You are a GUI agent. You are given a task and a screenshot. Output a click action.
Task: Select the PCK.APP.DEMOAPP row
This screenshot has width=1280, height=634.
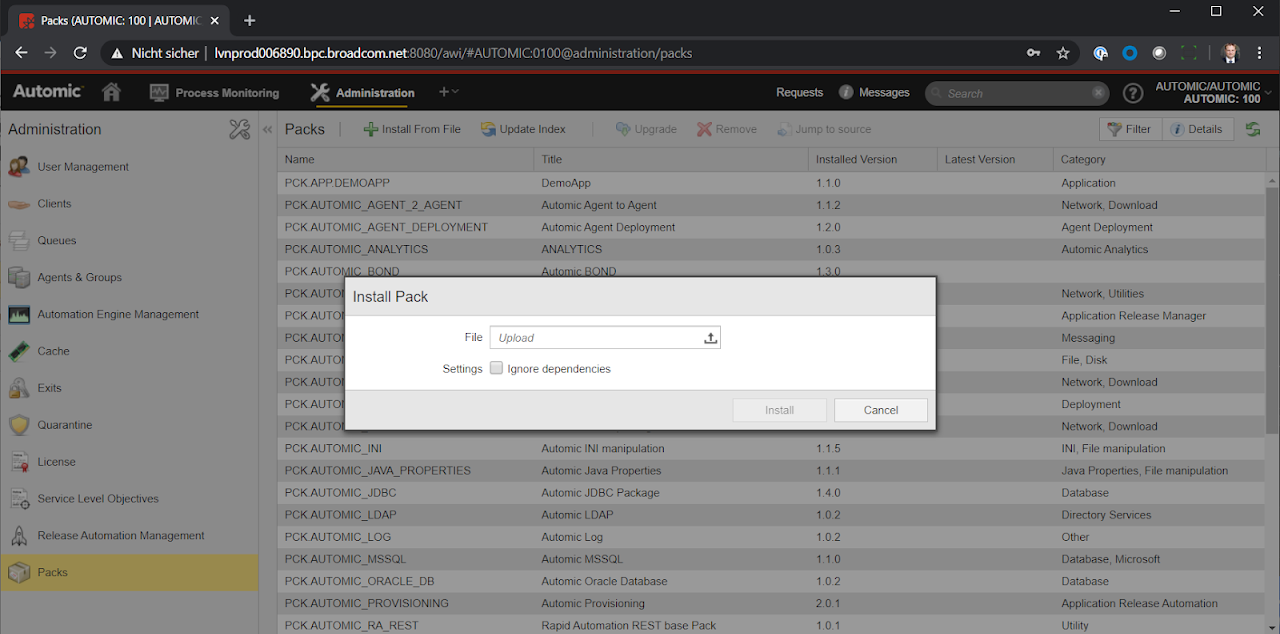tap(772, 183)
